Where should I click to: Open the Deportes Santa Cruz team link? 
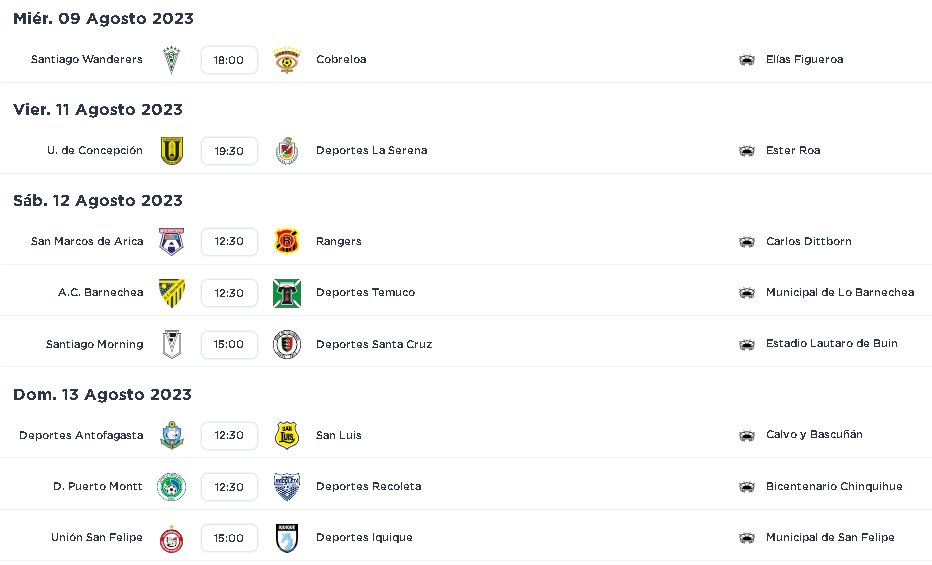point(374,344)
